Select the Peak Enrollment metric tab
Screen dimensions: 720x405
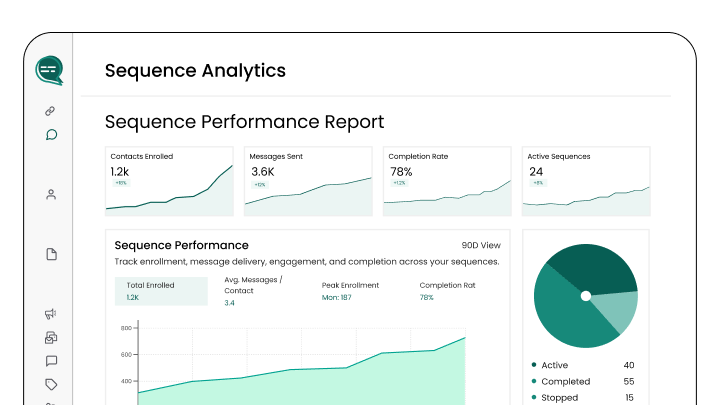(x=350, y=291)
